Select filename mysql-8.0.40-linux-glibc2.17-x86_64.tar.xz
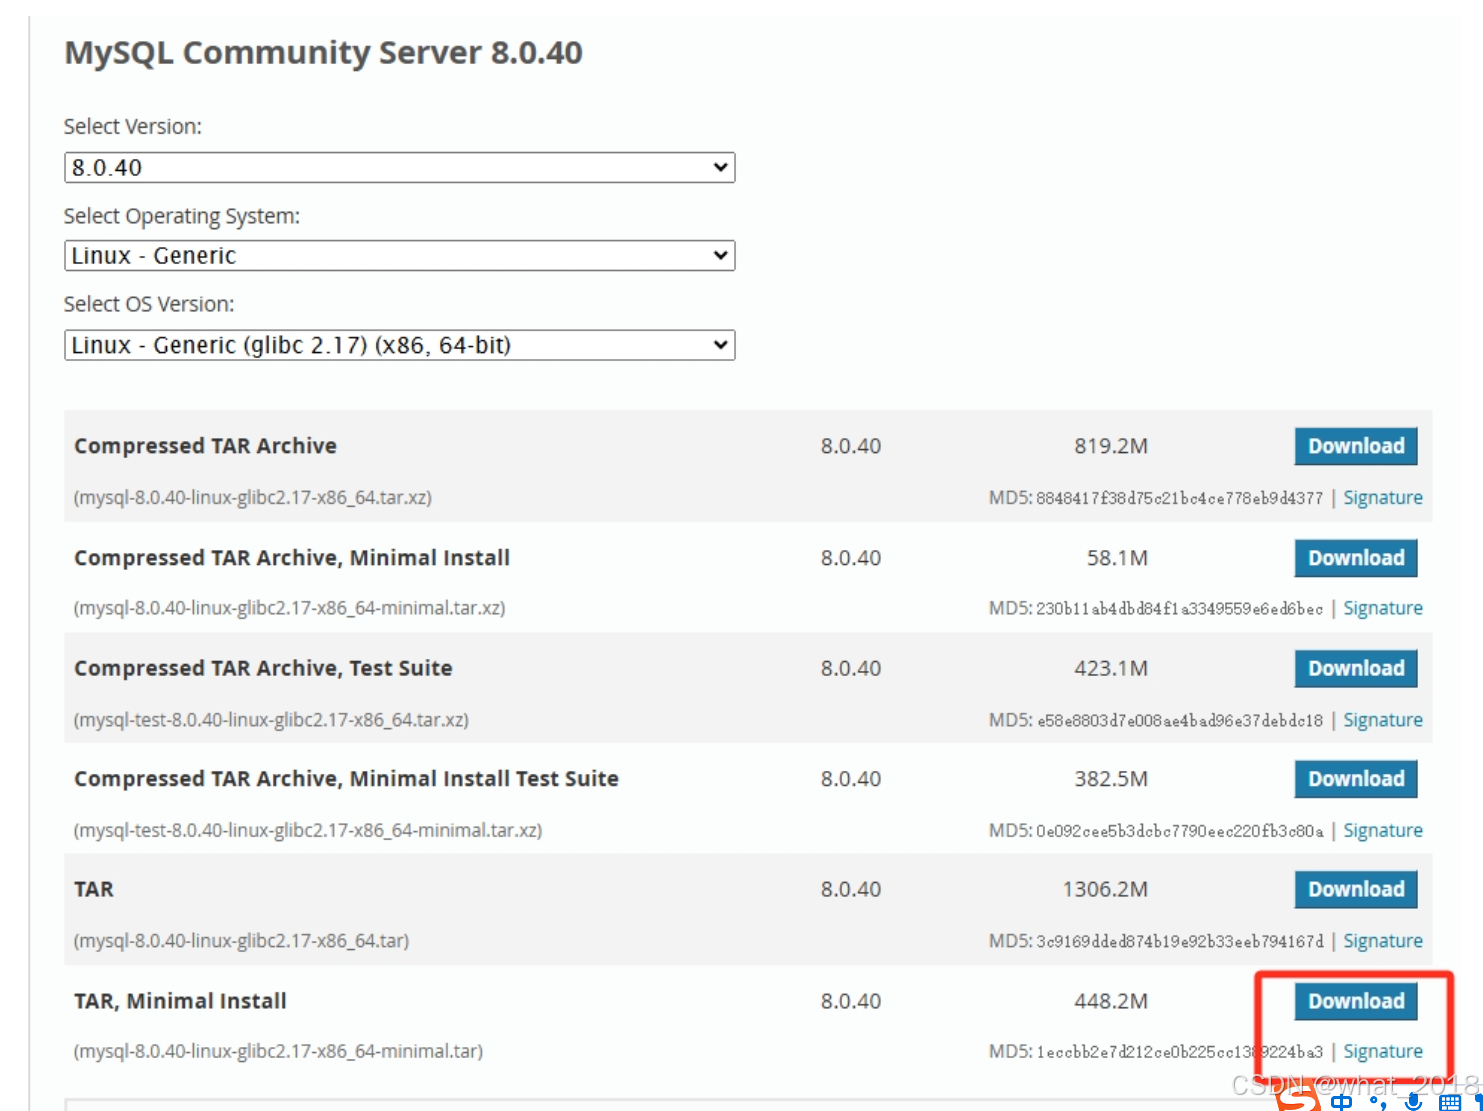1483x1111 pixels. coord(253,497)
